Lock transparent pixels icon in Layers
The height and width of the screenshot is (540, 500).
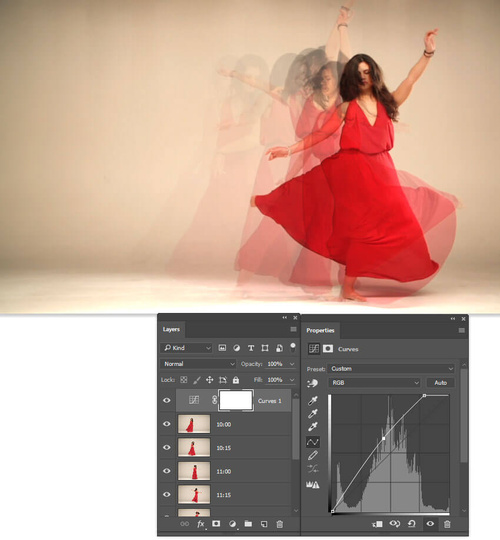point(184,380)
